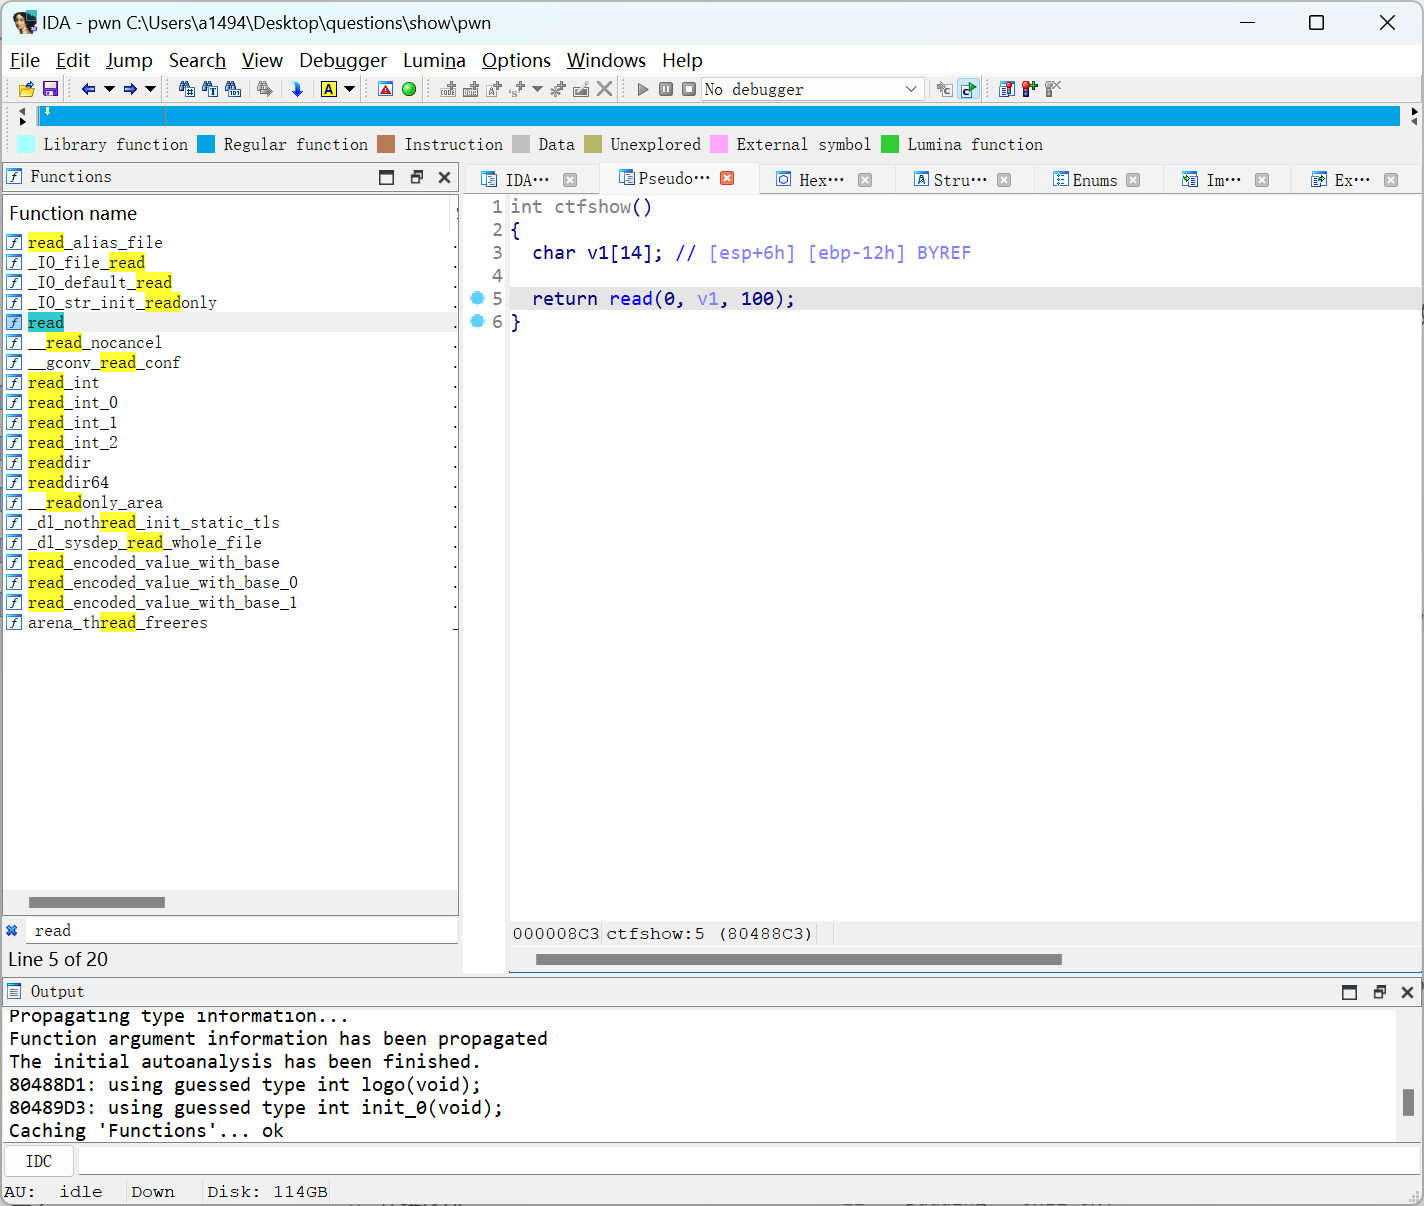
Task: Click the IDC command input line
Action: (749, 1161)
